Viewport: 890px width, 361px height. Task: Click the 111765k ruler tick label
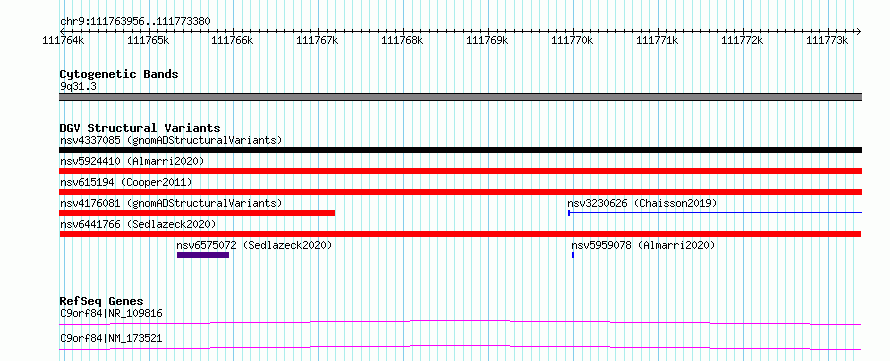pos(148,40)
